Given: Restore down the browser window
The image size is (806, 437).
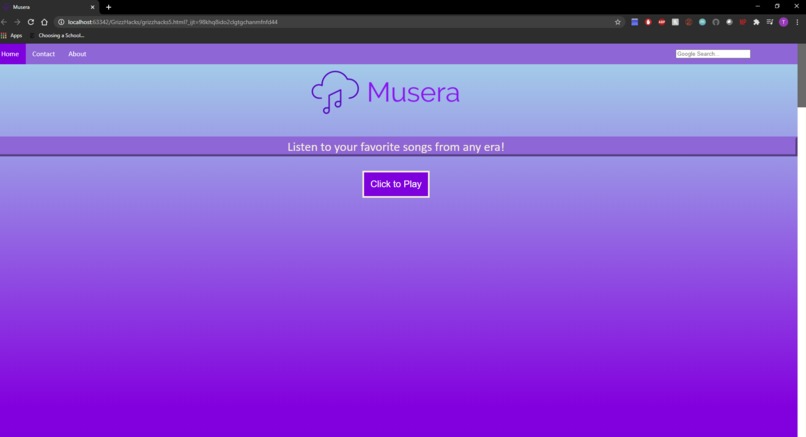Looking at the screenshot, I should click(777, 6).
